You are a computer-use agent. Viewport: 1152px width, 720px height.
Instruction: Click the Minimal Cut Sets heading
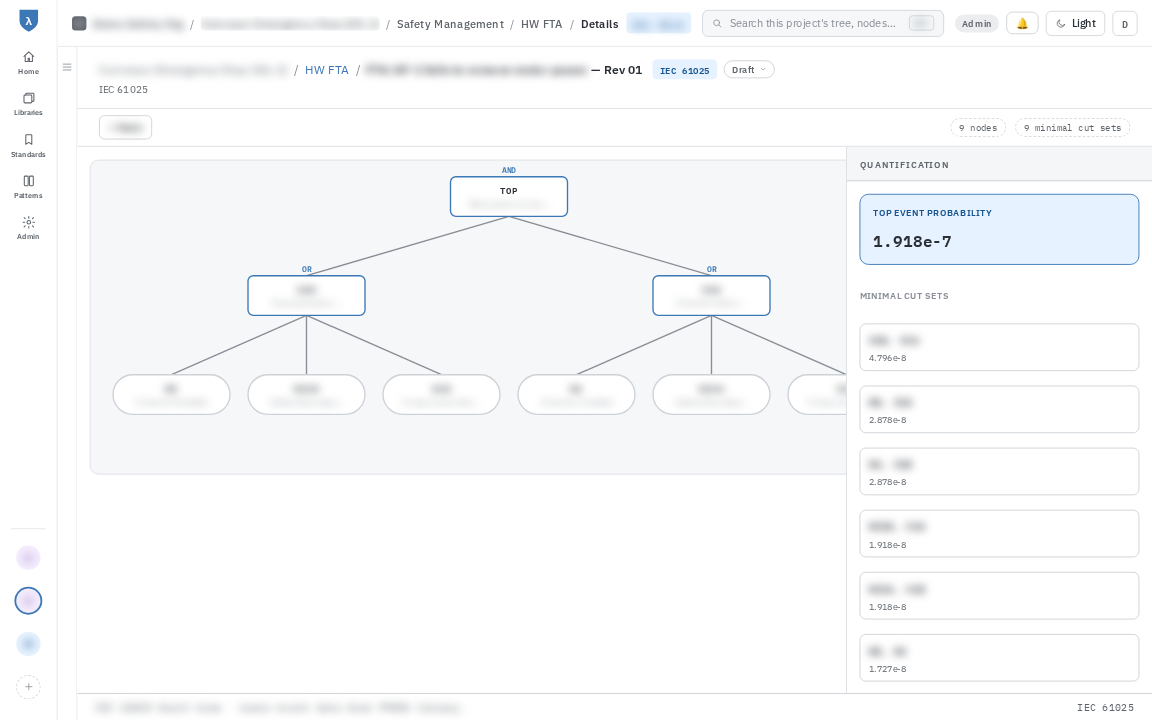pos(904,296)
